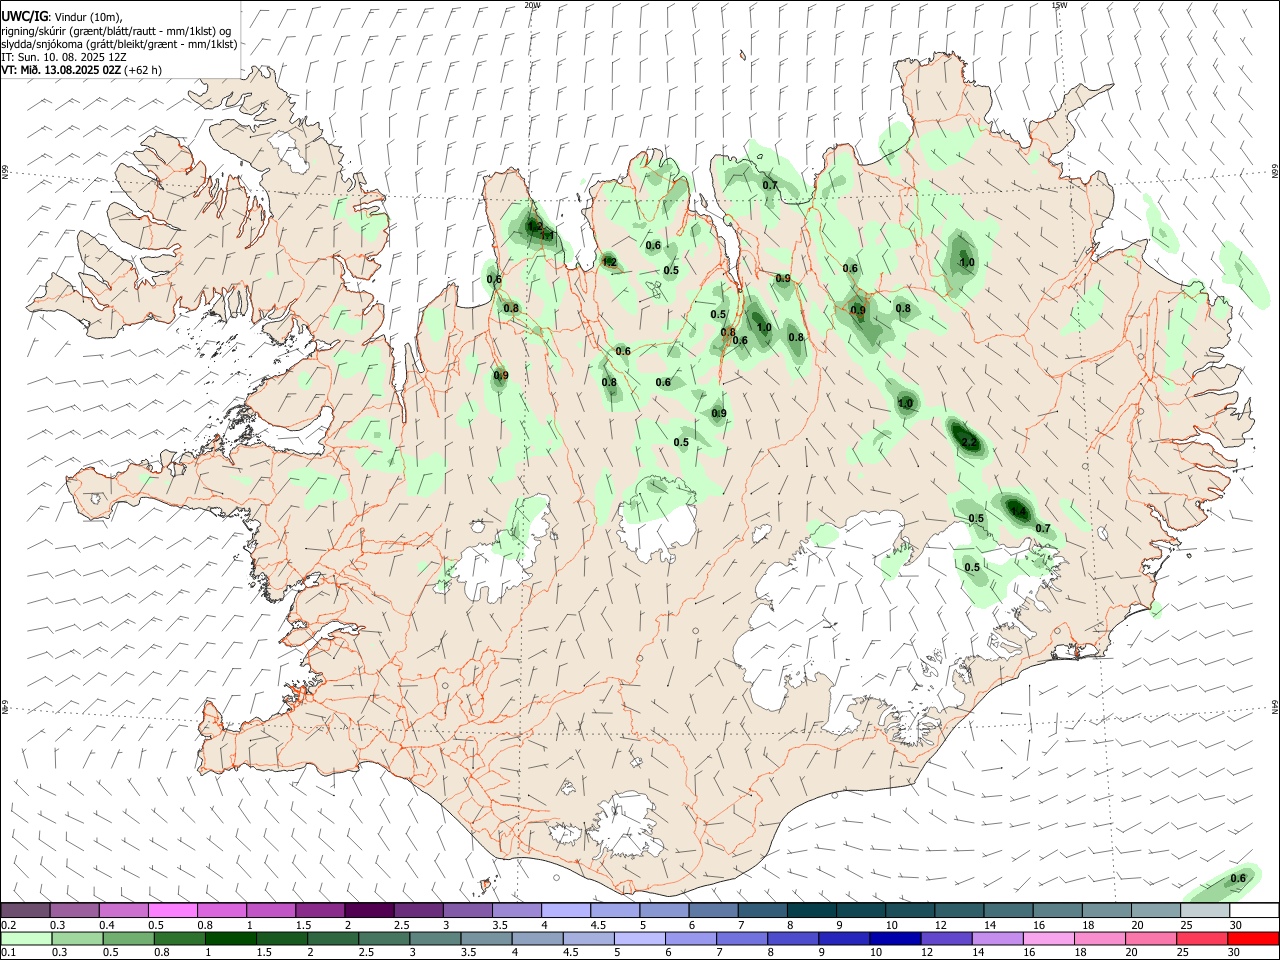Pick the darkest purple 2–2.5 swatch
This screenshot has width=1280, height=960.
coord(369,911)
